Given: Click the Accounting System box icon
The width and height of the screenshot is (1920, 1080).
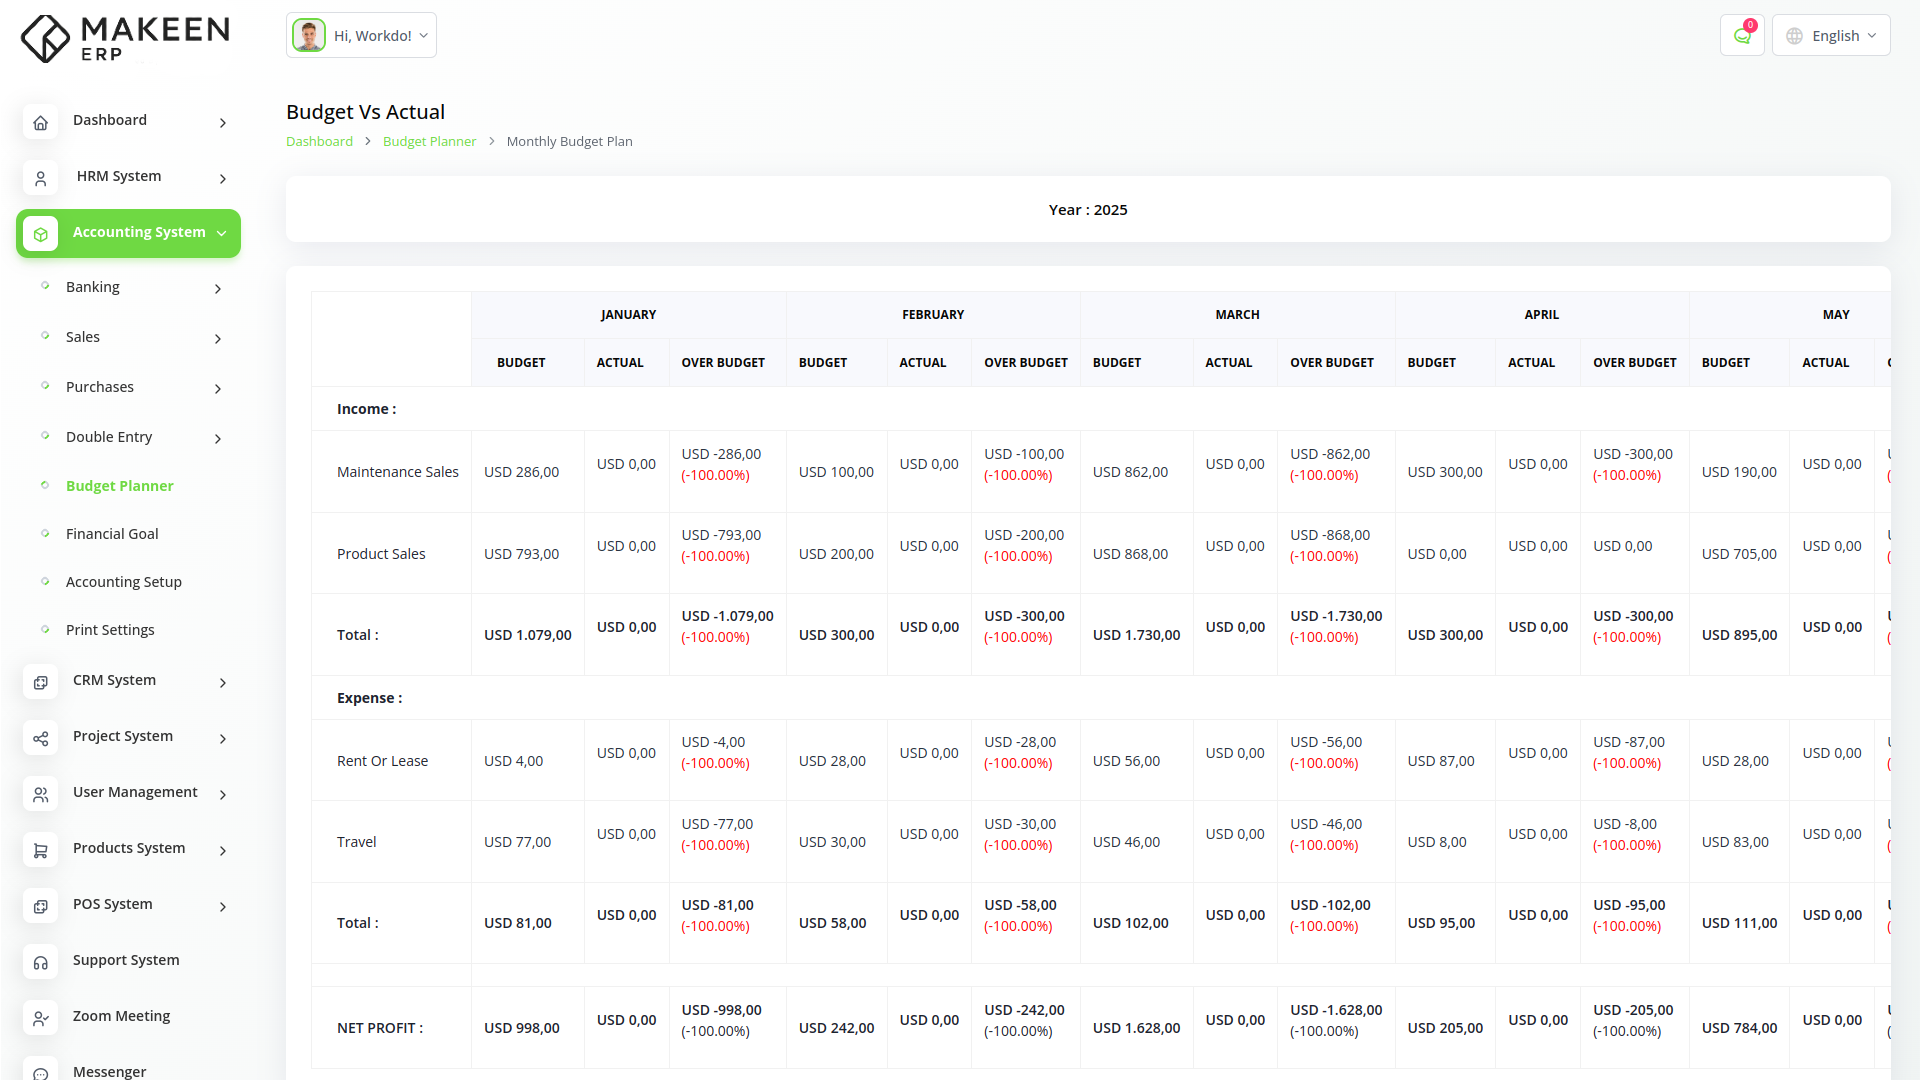Looking at the screenshot, I should 40,234.
